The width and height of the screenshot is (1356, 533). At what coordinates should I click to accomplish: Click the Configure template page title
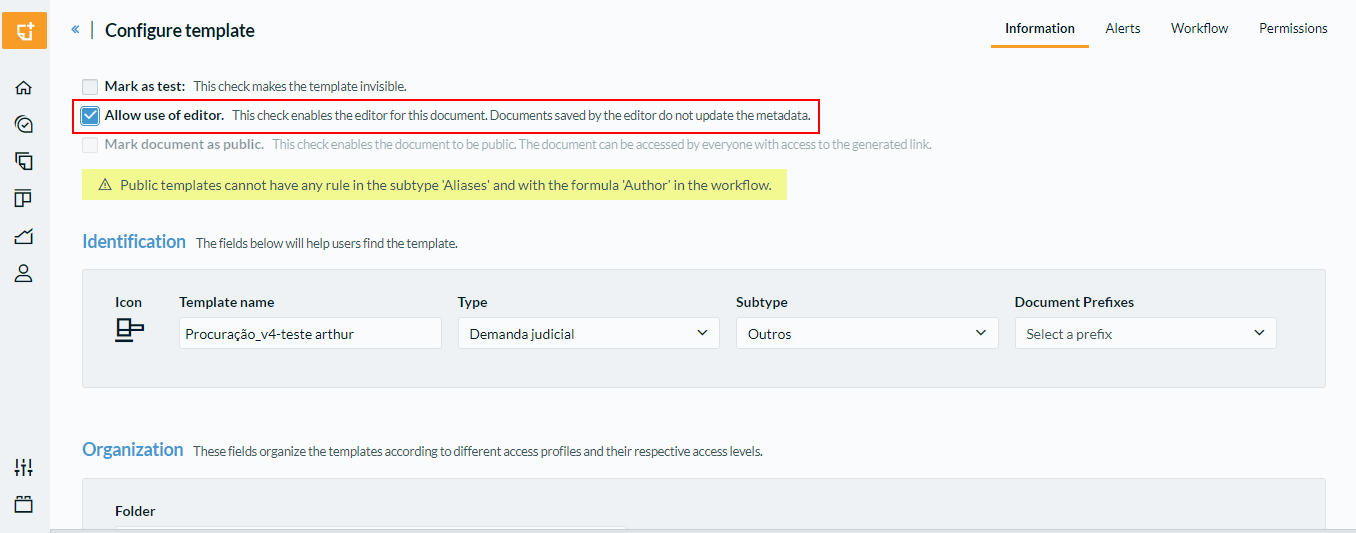click(180, 30)
